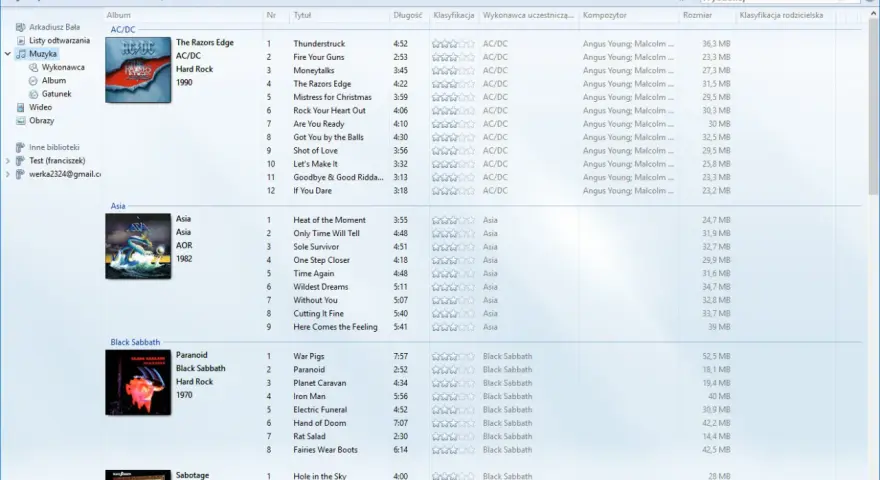This screenshot has width=880, height=480.
Task: Open Listy odtwarzania playlists icon
Action: point(21,40)
